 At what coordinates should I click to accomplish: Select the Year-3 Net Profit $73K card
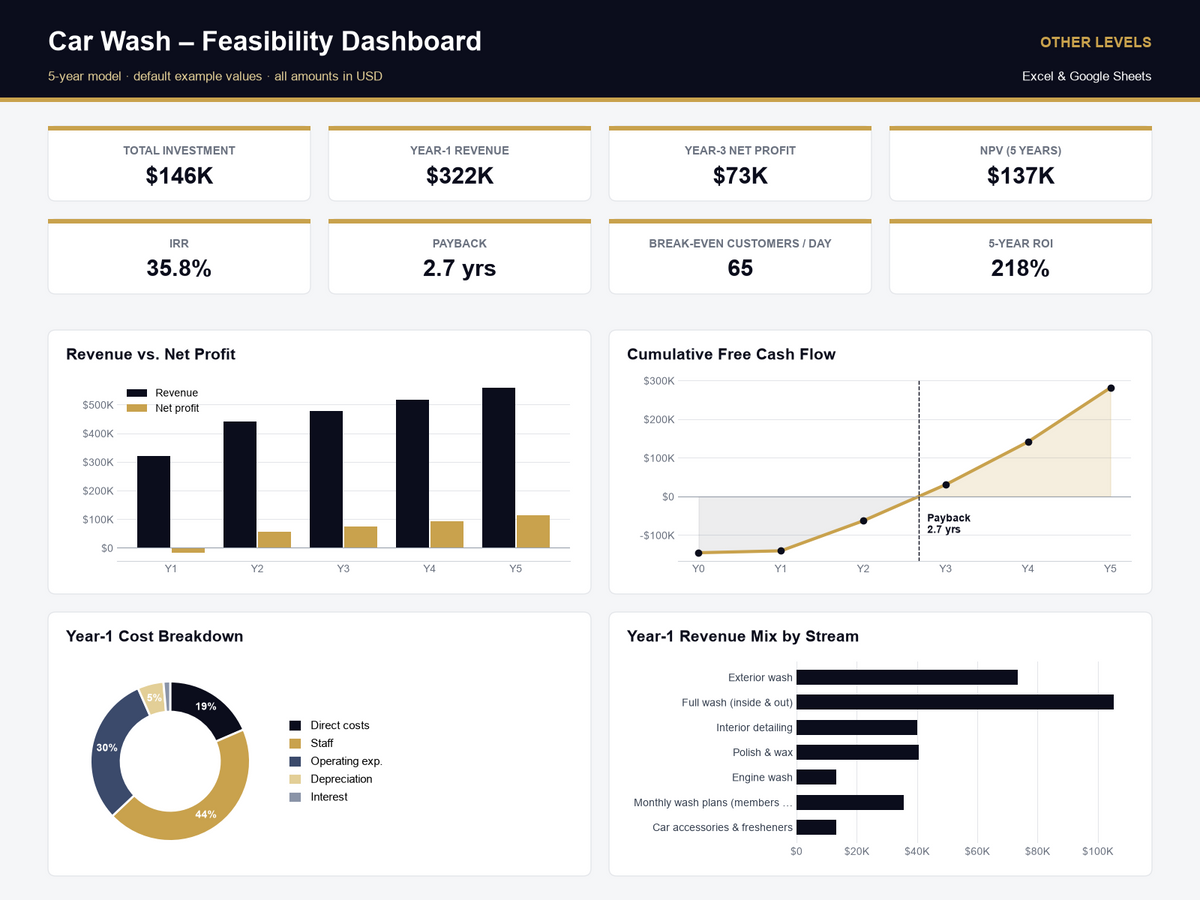point(740,164)
